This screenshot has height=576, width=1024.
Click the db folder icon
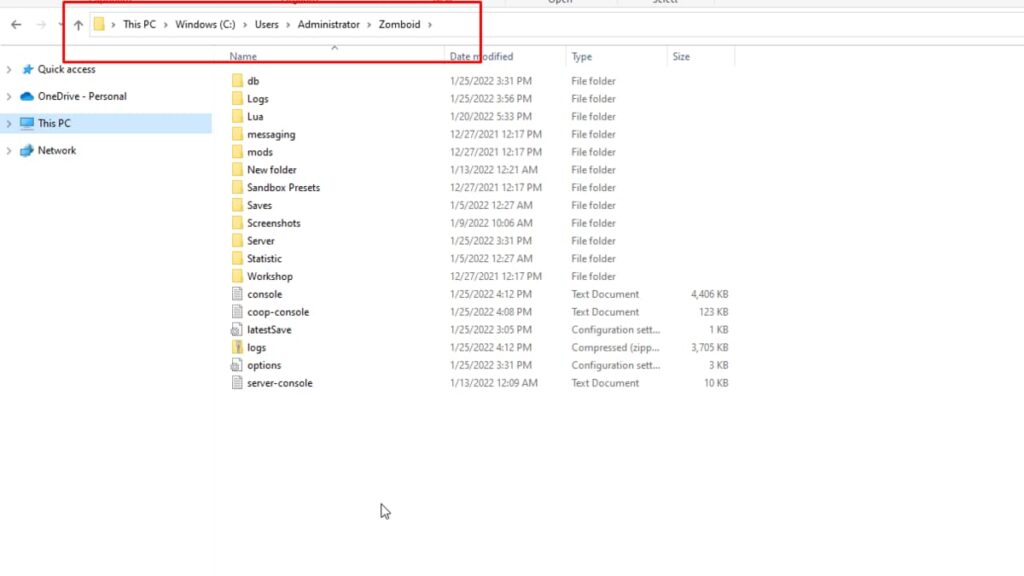tap(237, 81)
